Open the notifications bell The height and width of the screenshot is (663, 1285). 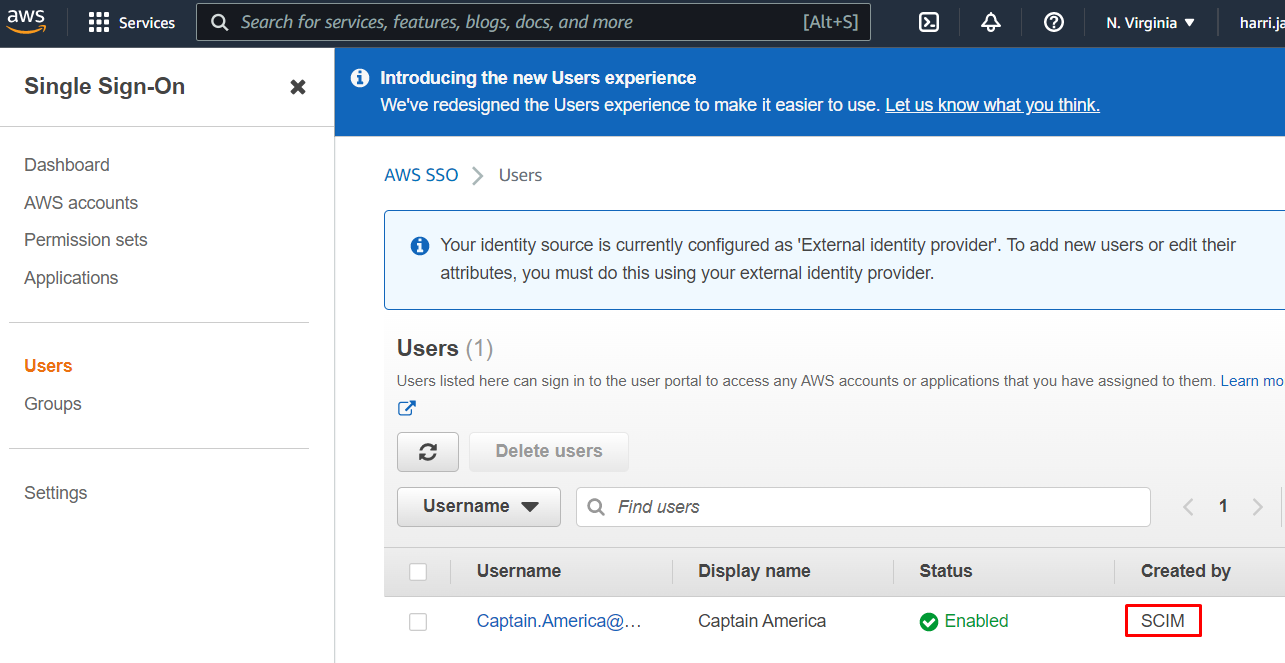click(x=991, y=22)
